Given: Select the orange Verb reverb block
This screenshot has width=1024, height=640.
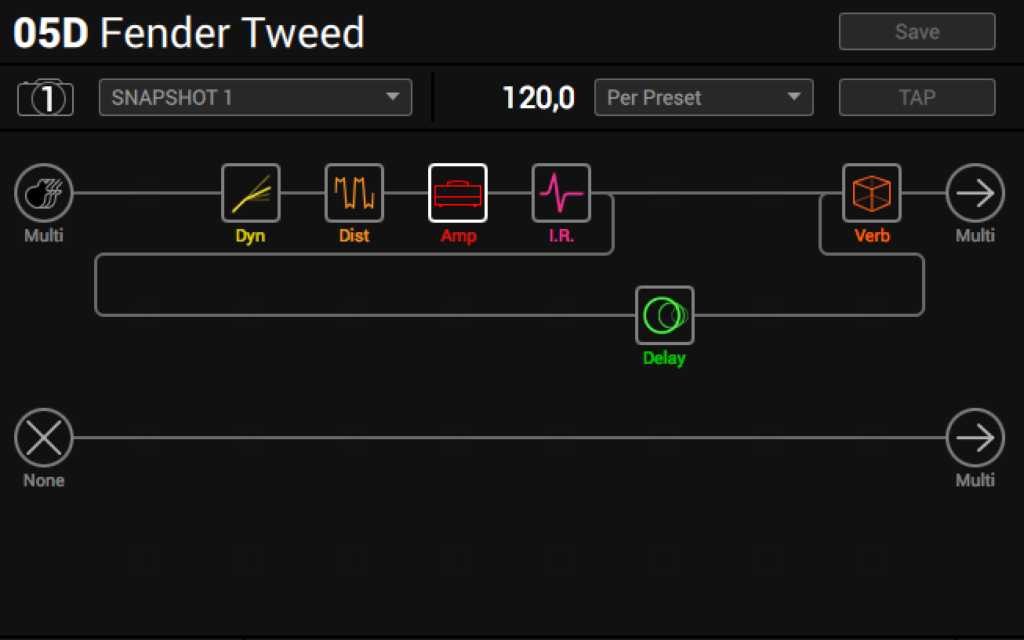Looking at the screenshot, I should point(872,193).
